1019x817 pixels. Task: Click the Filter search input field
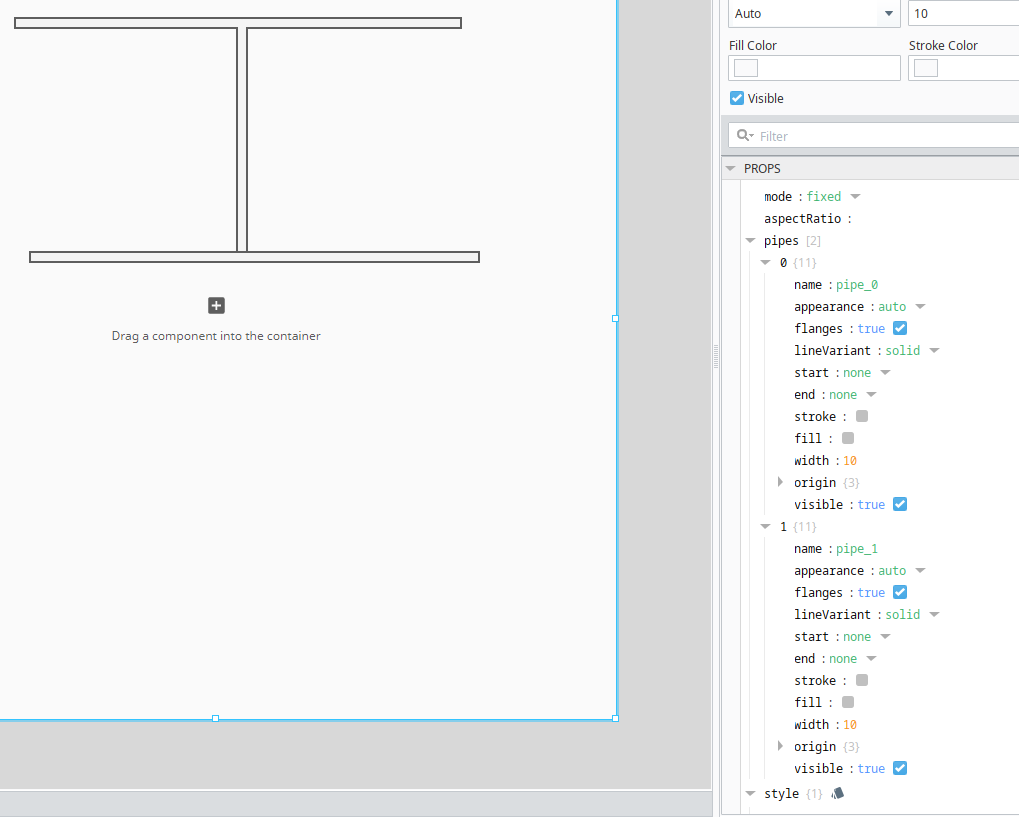tap(880, 136)
